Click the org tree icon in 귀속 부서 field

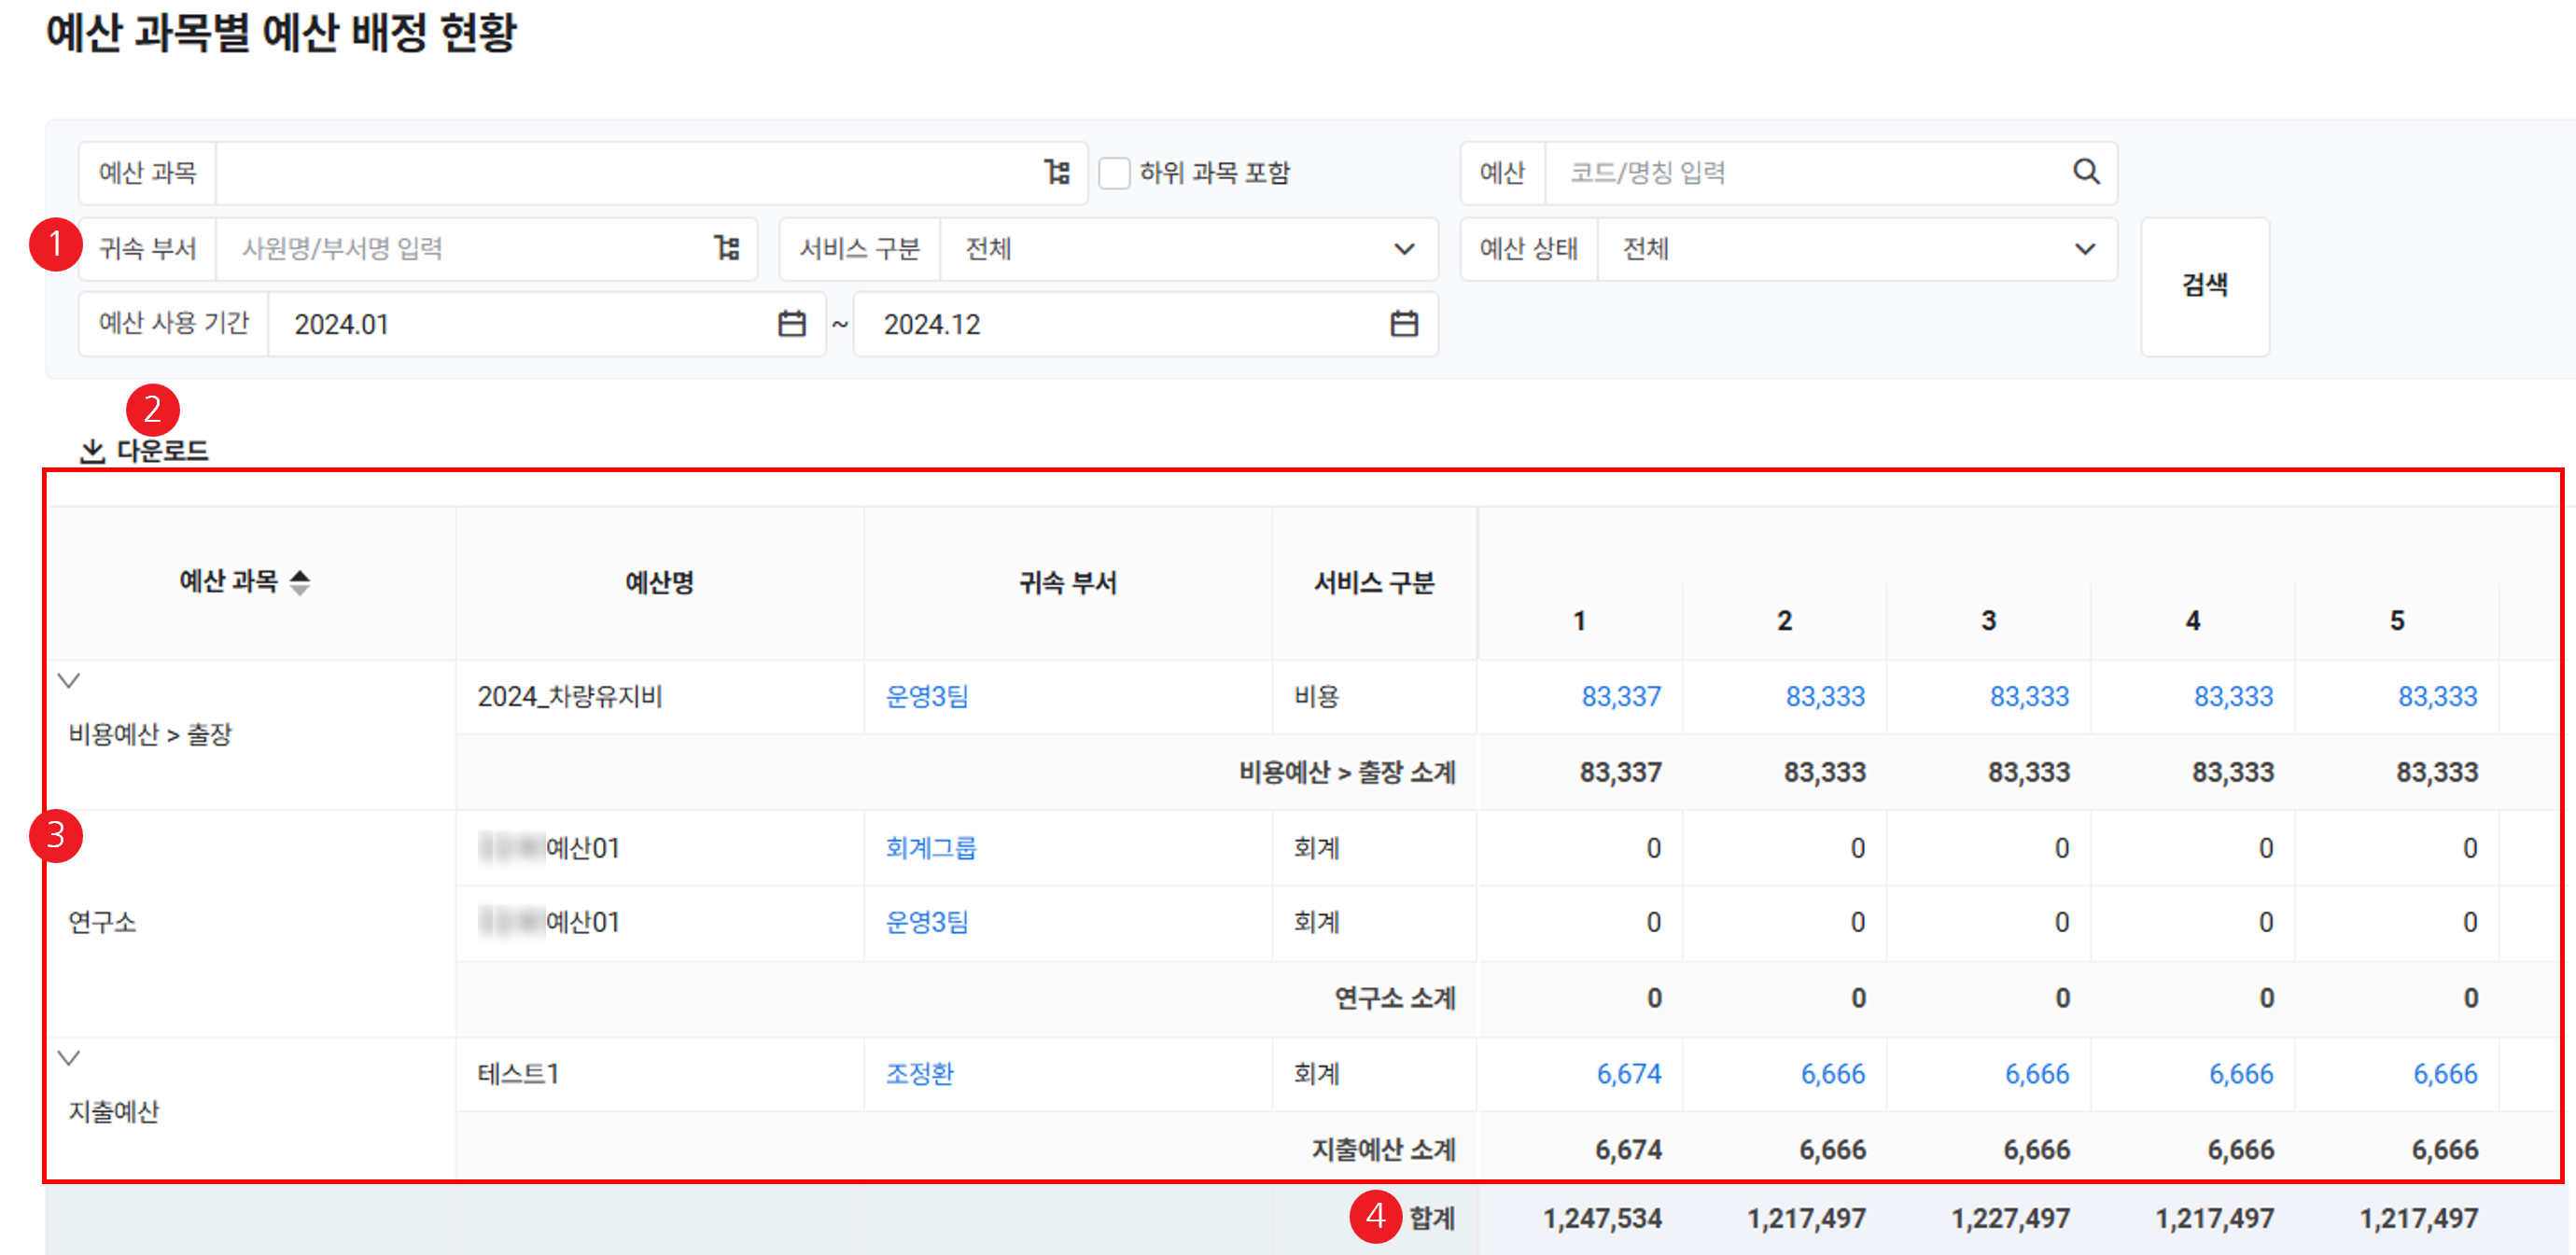pyautogui.click(x=727, y=247)
